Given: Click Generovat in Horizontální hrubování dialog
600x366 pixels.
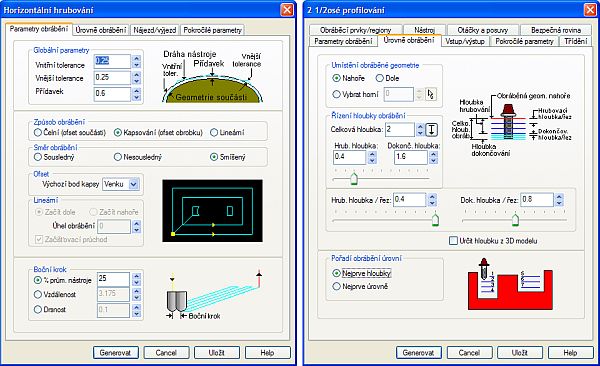Looking at the screenshot, I should pyautogui.click(x=116, y=353).
